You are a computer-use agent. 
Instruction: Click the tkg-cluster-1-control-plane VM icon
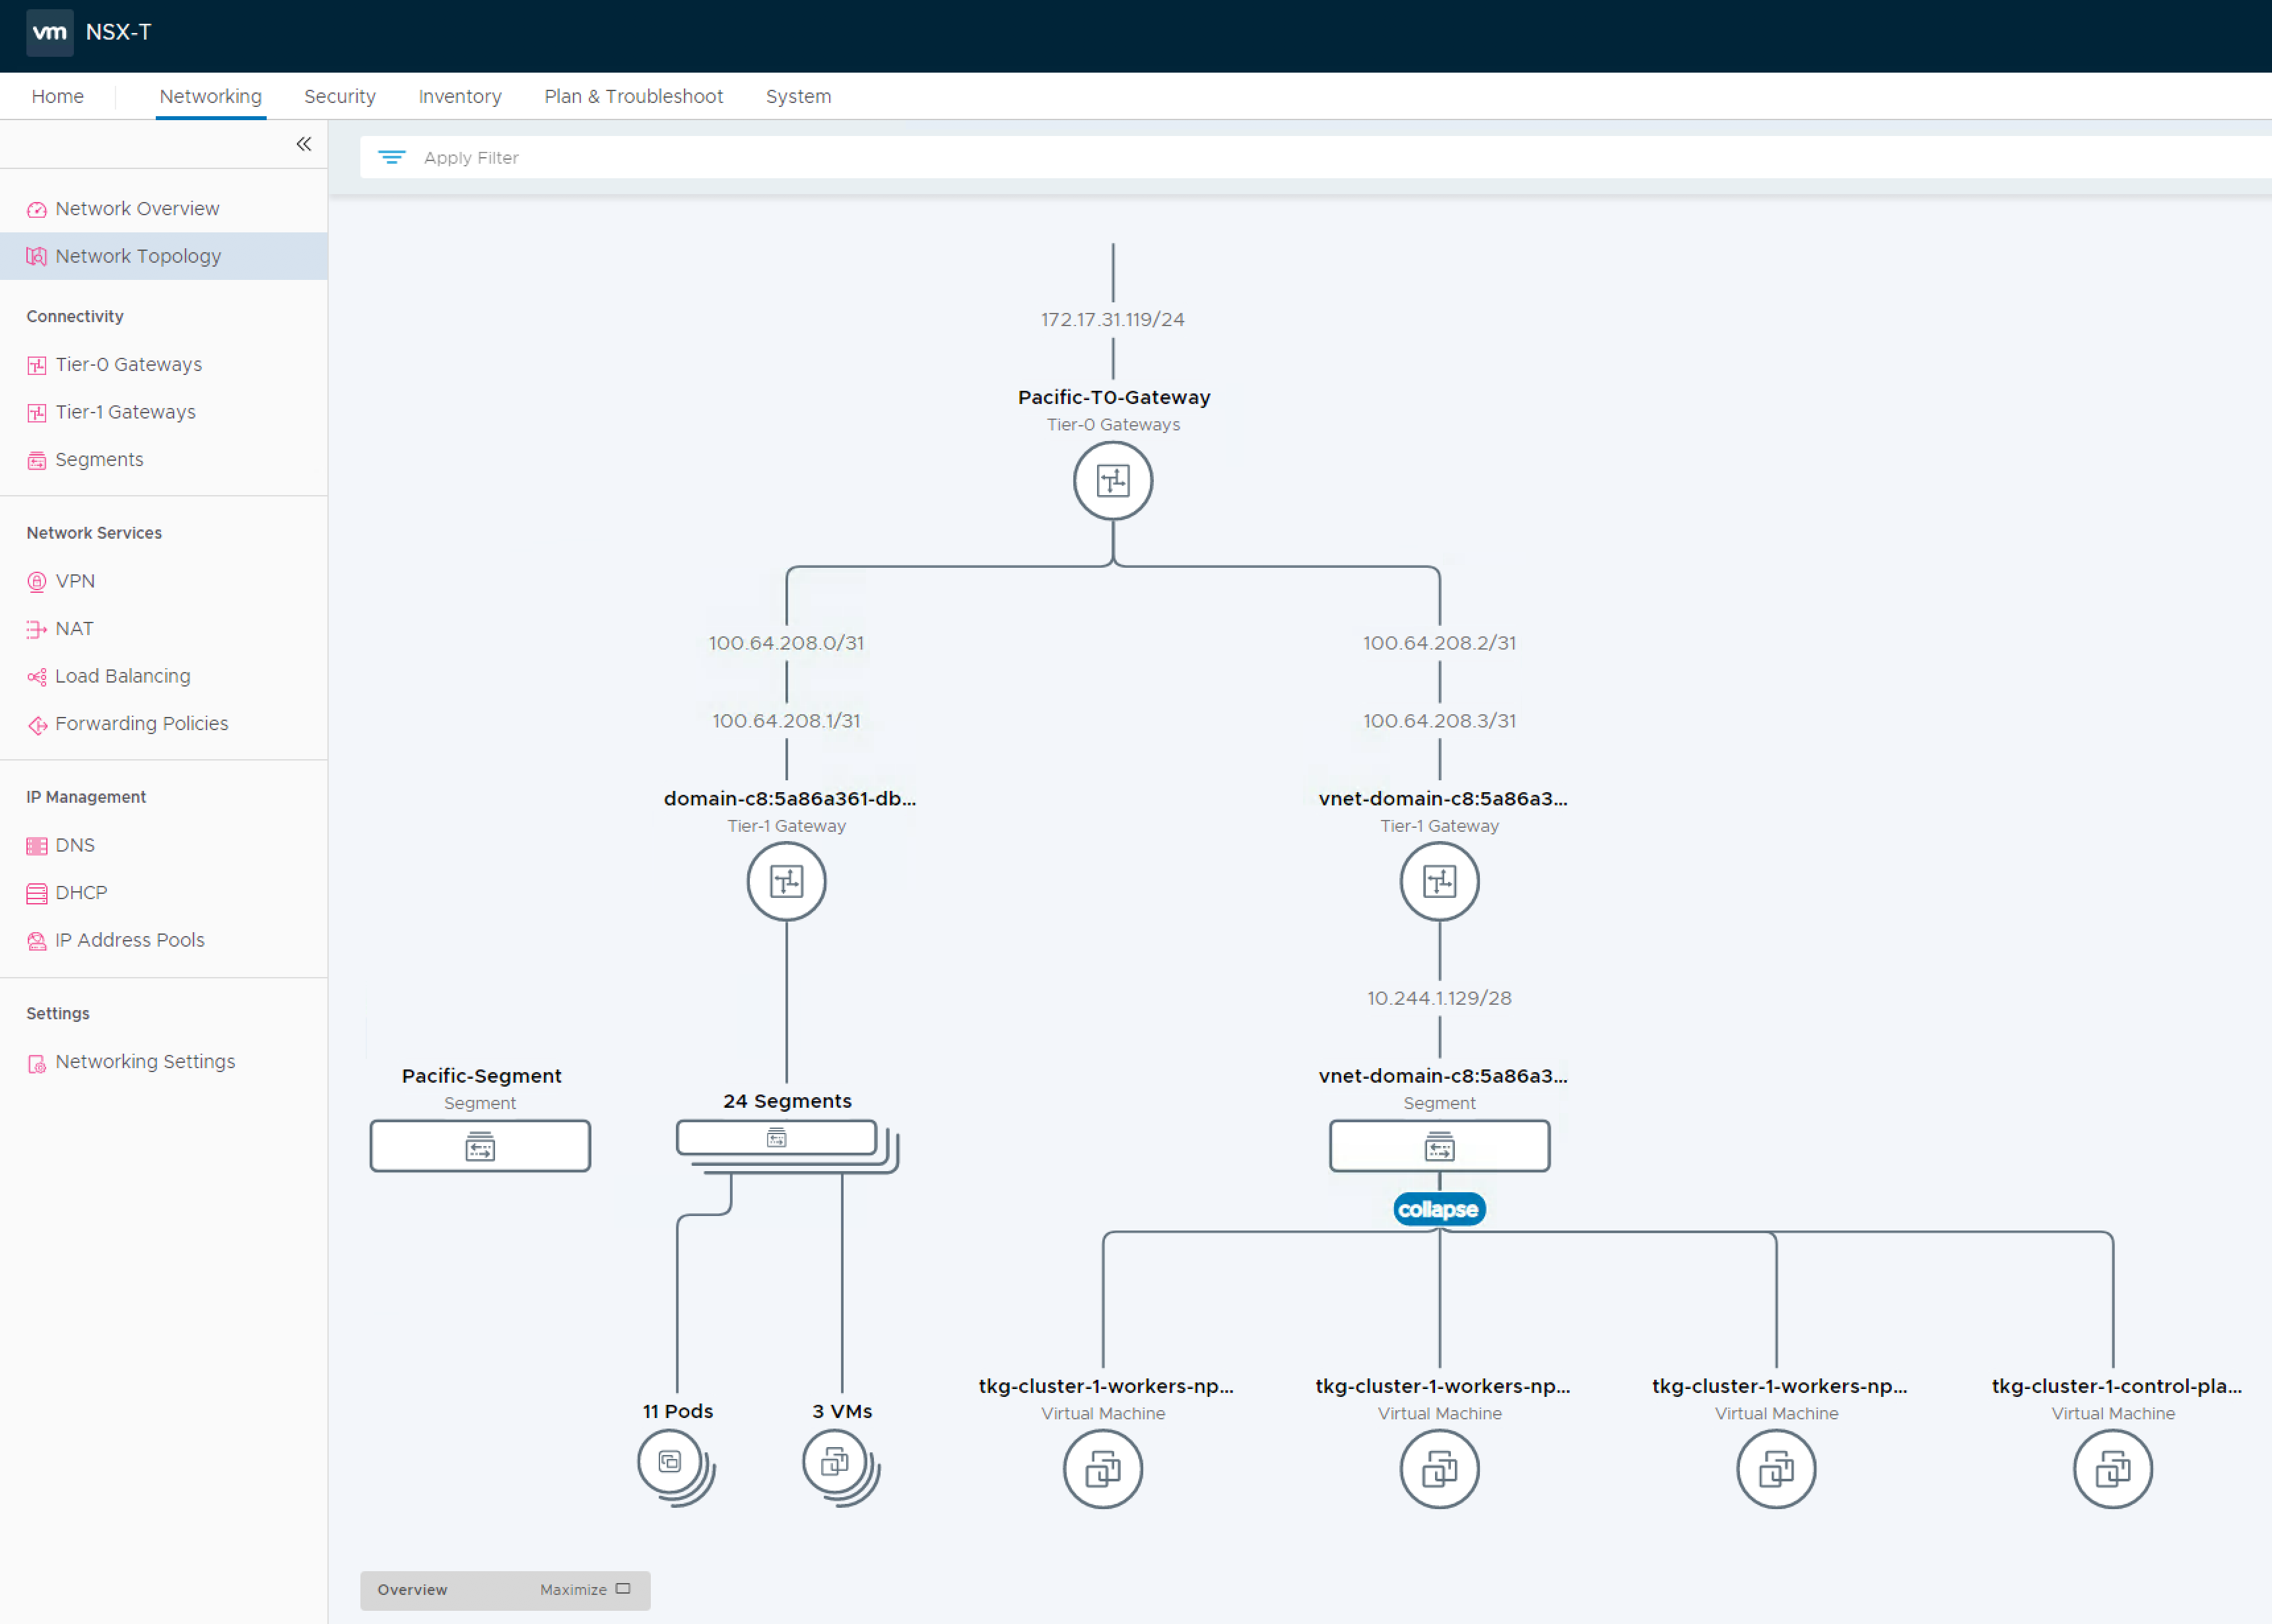point(2112,1469)
